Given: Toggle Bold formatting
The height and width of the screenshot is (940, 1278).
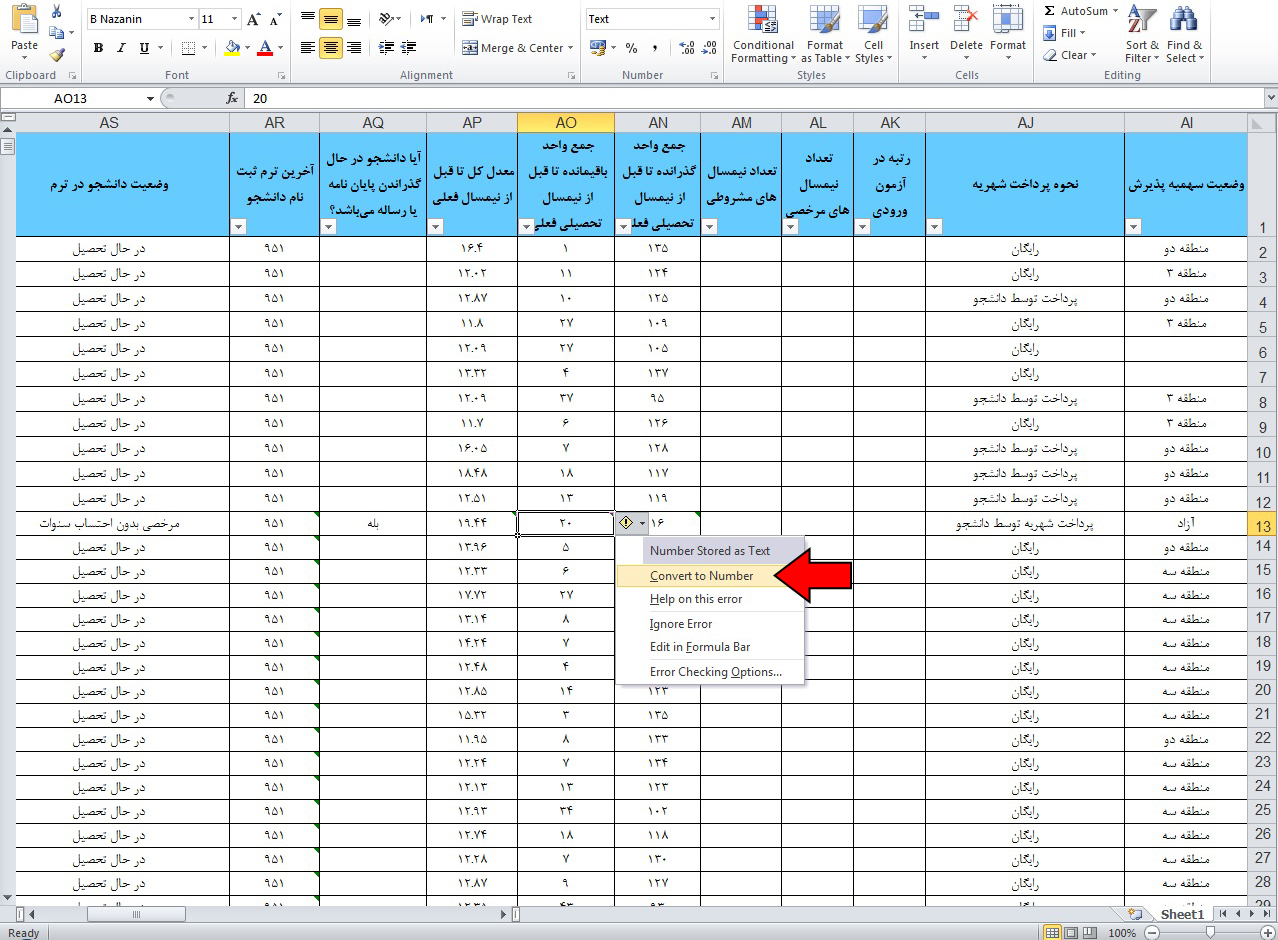Looking at the screenshot, I should point(98,48).
